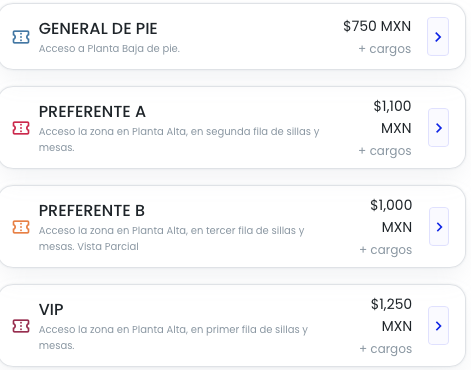Image resolution: width=471 pixels, height=370 pixels.
Task: Click the 'primer fila de sillas' description
Action: point(253,330)
